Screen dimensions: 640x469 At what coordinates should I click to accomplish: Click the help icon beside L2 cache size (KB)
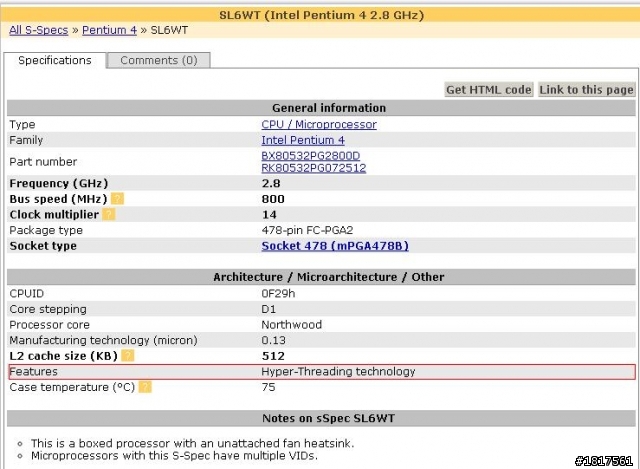click(128, 356)
